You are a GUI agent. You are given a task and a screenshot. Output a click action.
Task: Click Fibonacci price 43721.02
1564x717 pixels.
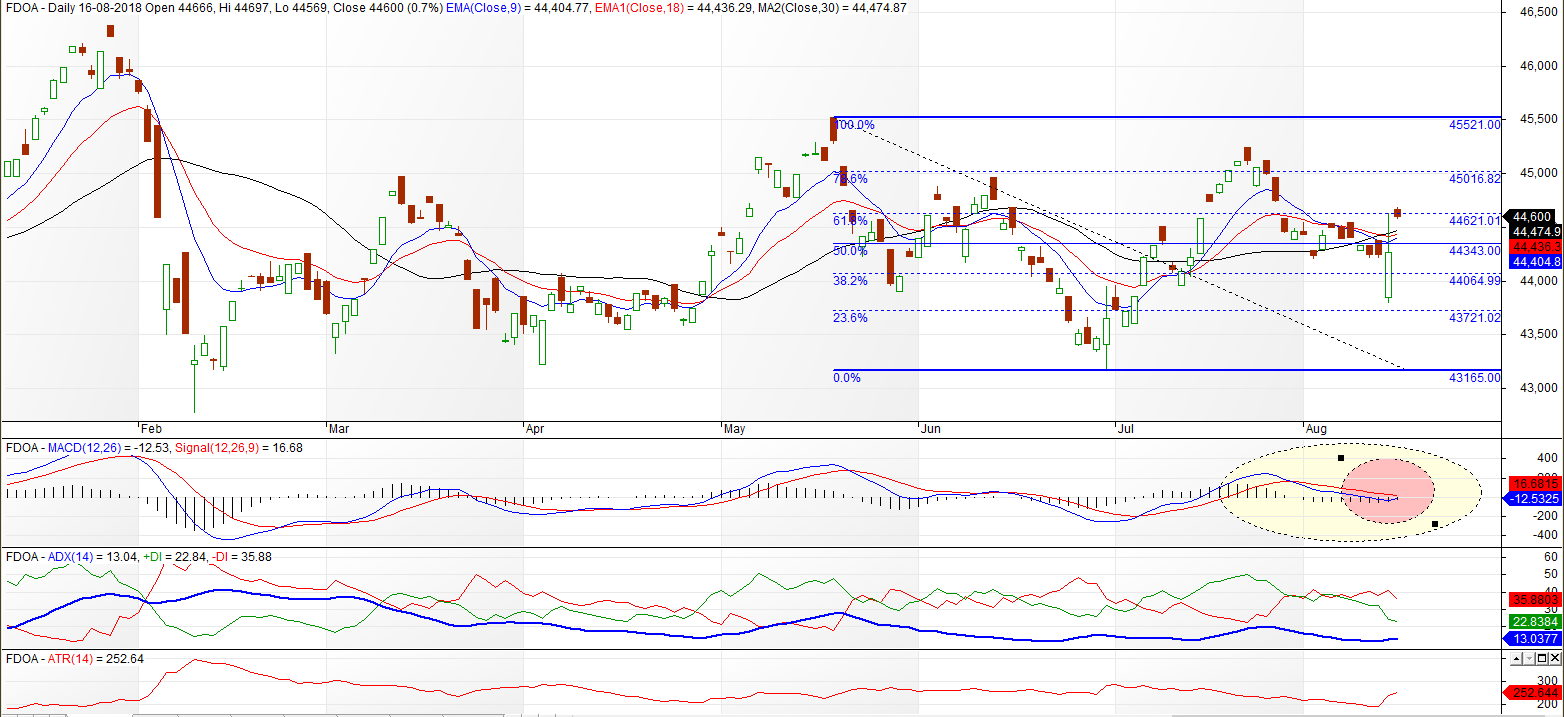(x=1474, y=318)
